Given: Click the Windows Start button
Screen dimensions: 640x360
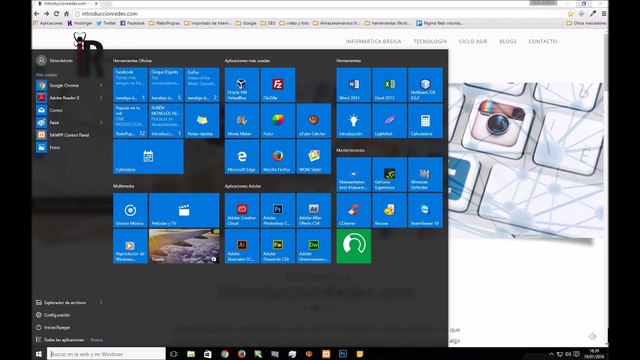Looking at the screenshot, I should click(x=39, y=354).
